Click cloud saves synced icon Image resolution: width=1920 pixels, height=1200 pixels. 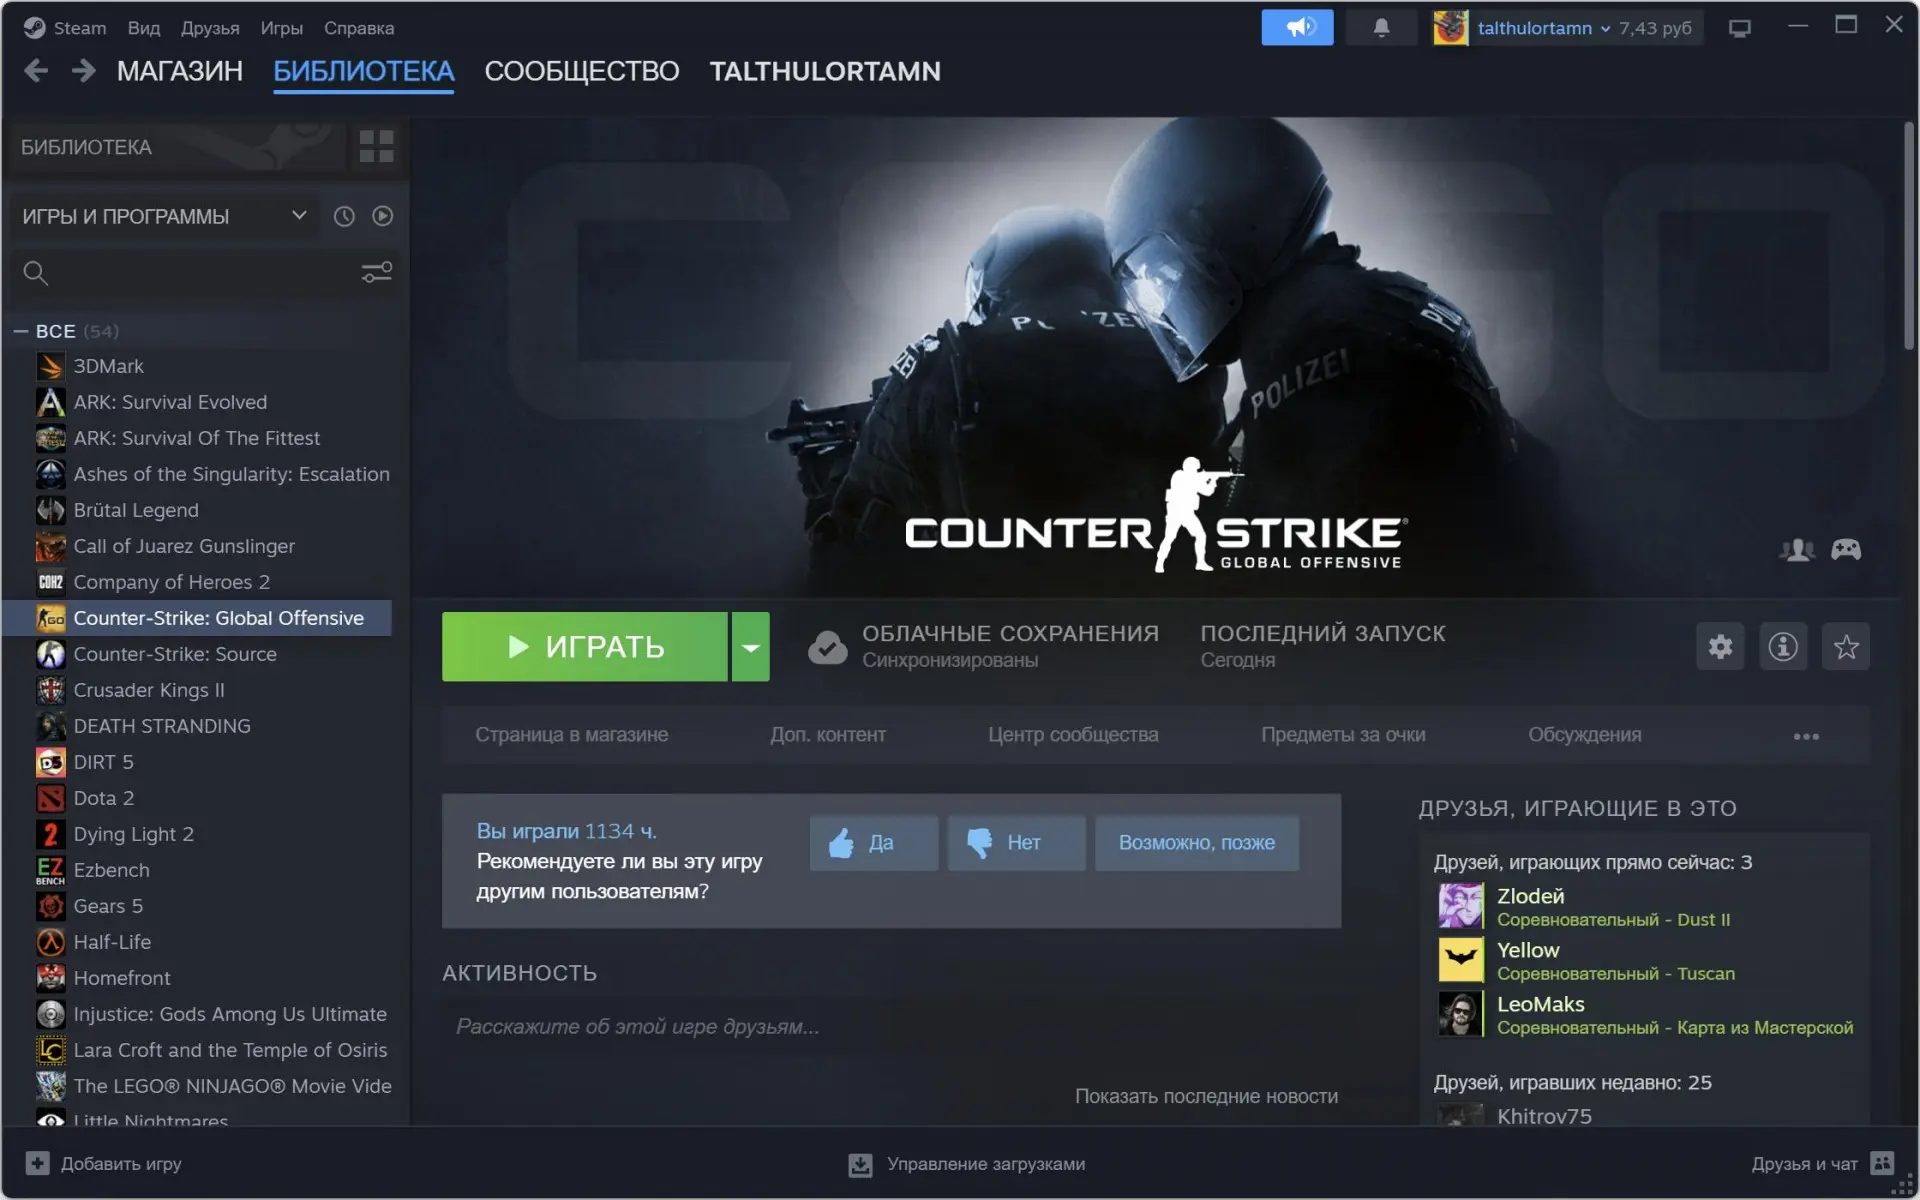pos(828,647)
